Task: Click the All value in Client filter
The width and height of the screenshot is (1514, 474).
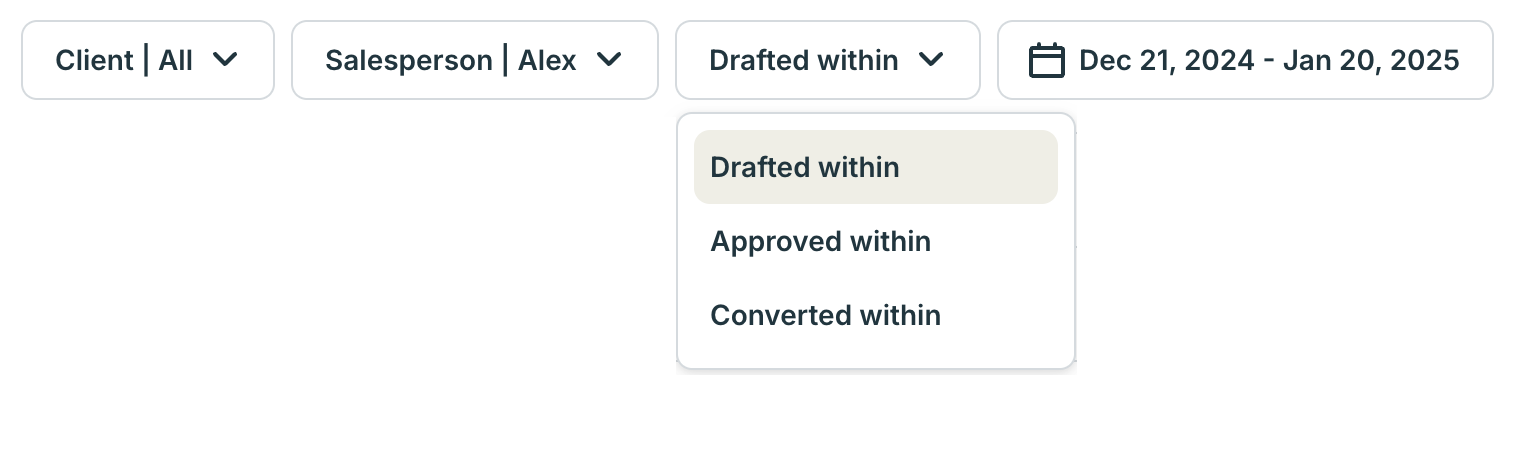Action: click(x=176, y=61)
